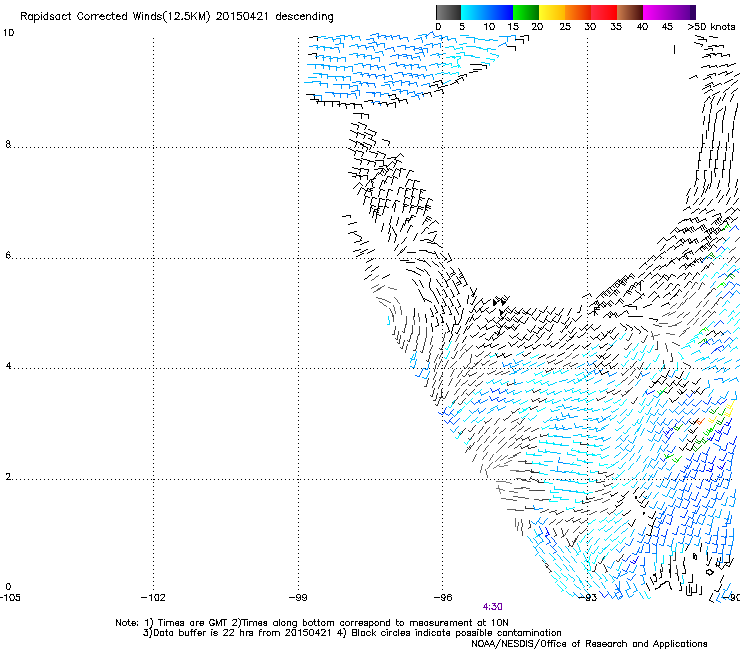
Task: Click longitude label '-102' on the axis
Action: 153,598
